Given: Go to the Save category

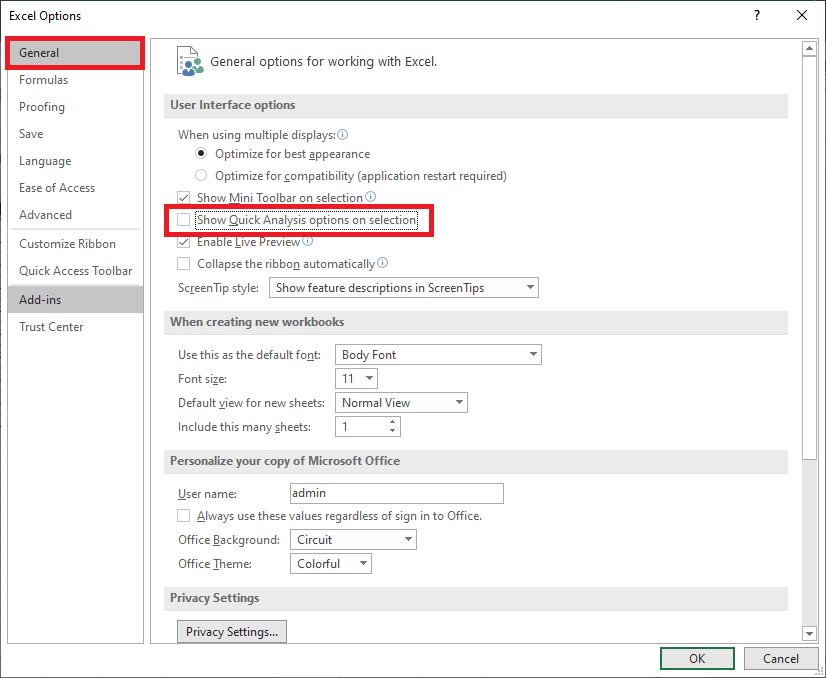Looking at the screenshot, I should pyautogui.click(x=75, y=134).
